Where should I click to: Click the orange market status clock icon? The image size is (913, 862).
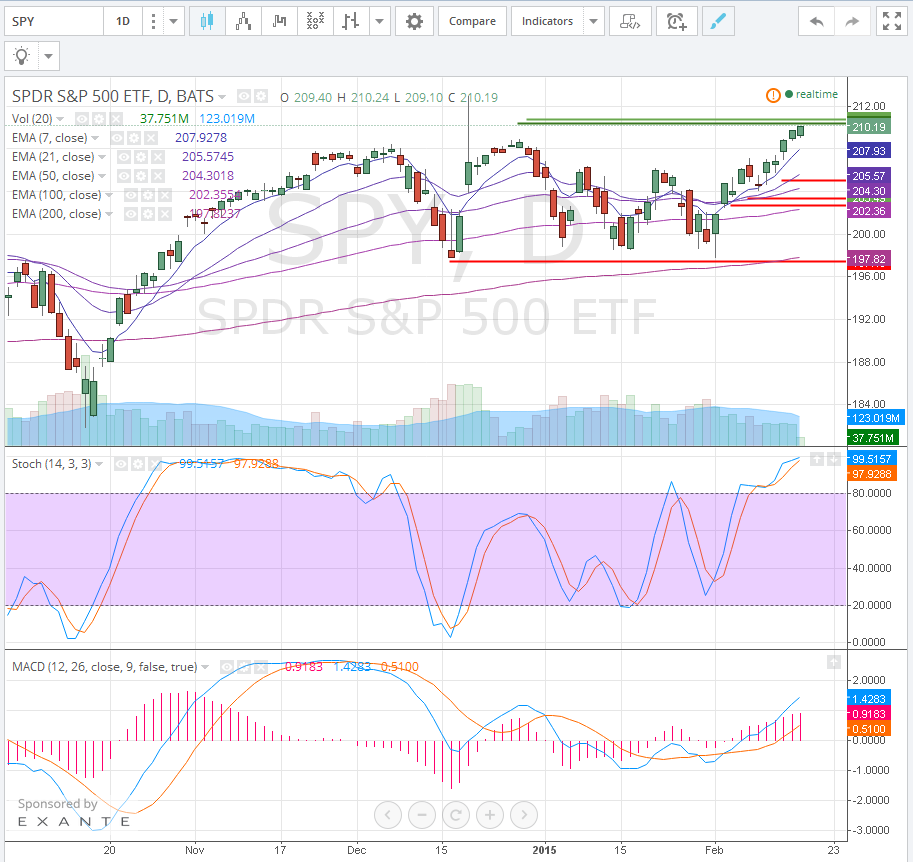coord(773,95)
